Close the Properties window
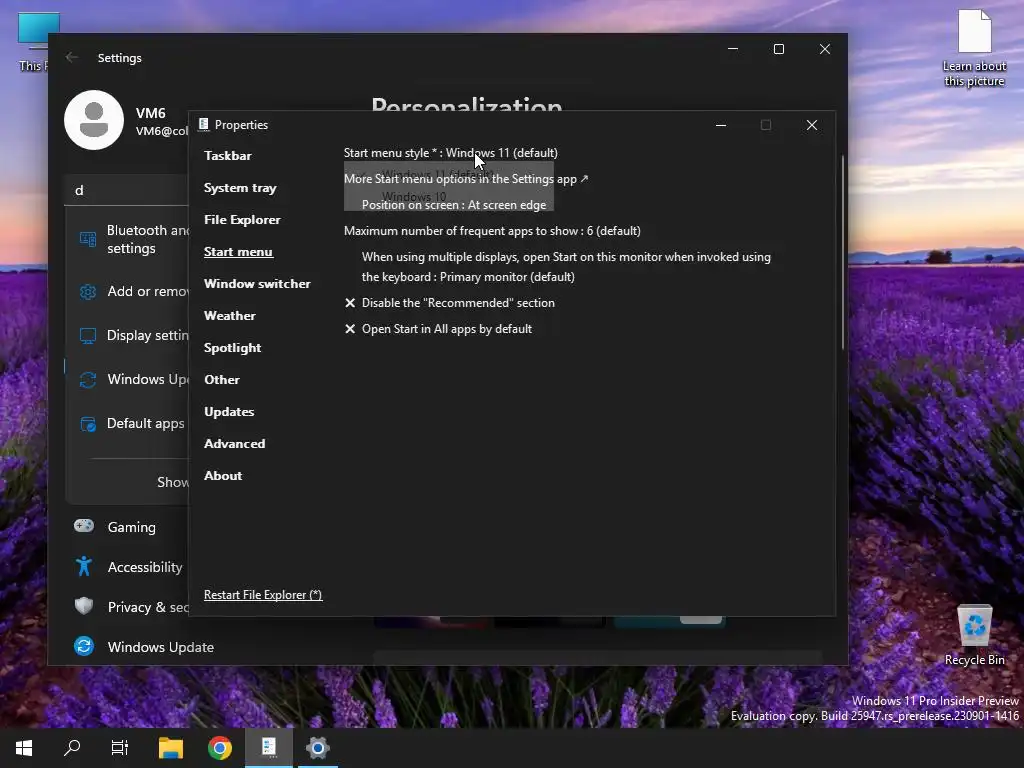1024x768 pixels. [x=812, y=125]
